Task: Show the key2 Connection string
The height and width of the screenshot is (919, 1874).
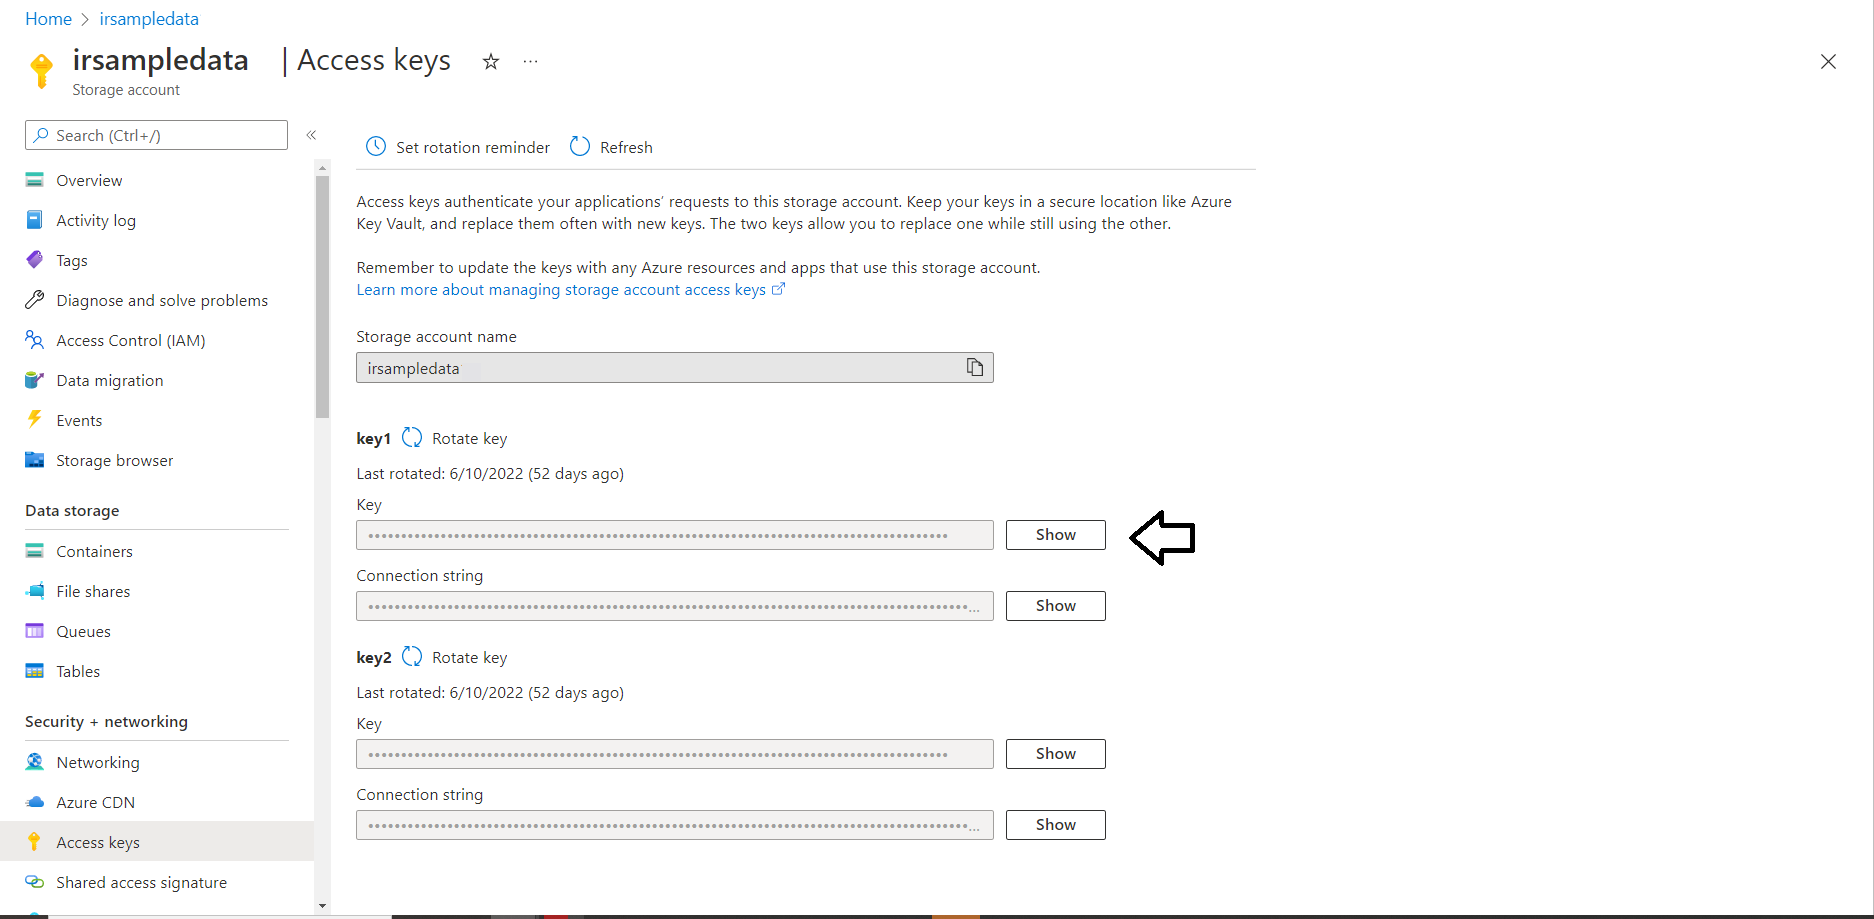Action: pyautogui.click(x=1056, y=825)
